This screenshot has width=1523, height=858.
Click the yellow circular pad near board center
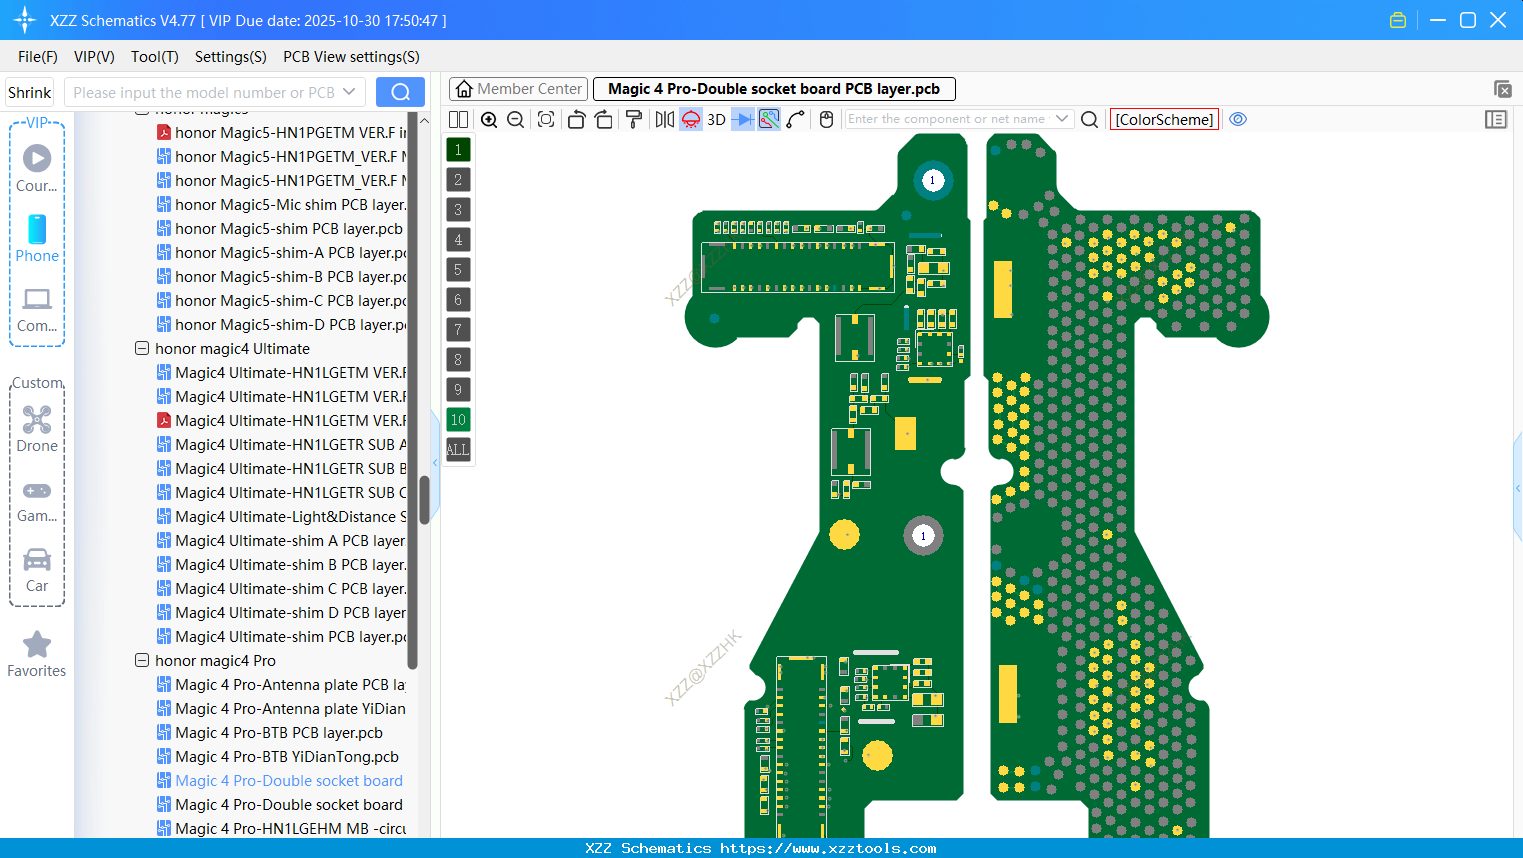click(x=845, y=534)
